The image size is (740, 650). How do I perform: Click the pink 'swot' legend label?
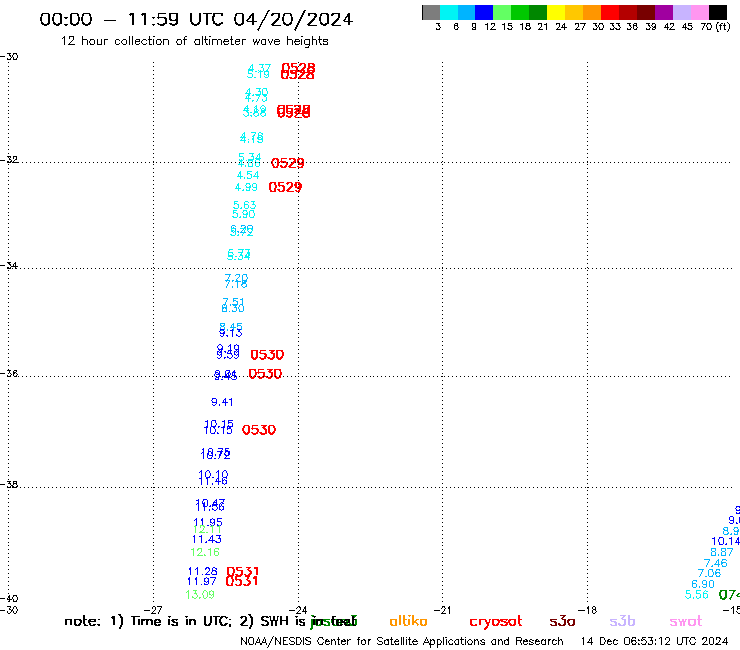coord(686,621)
